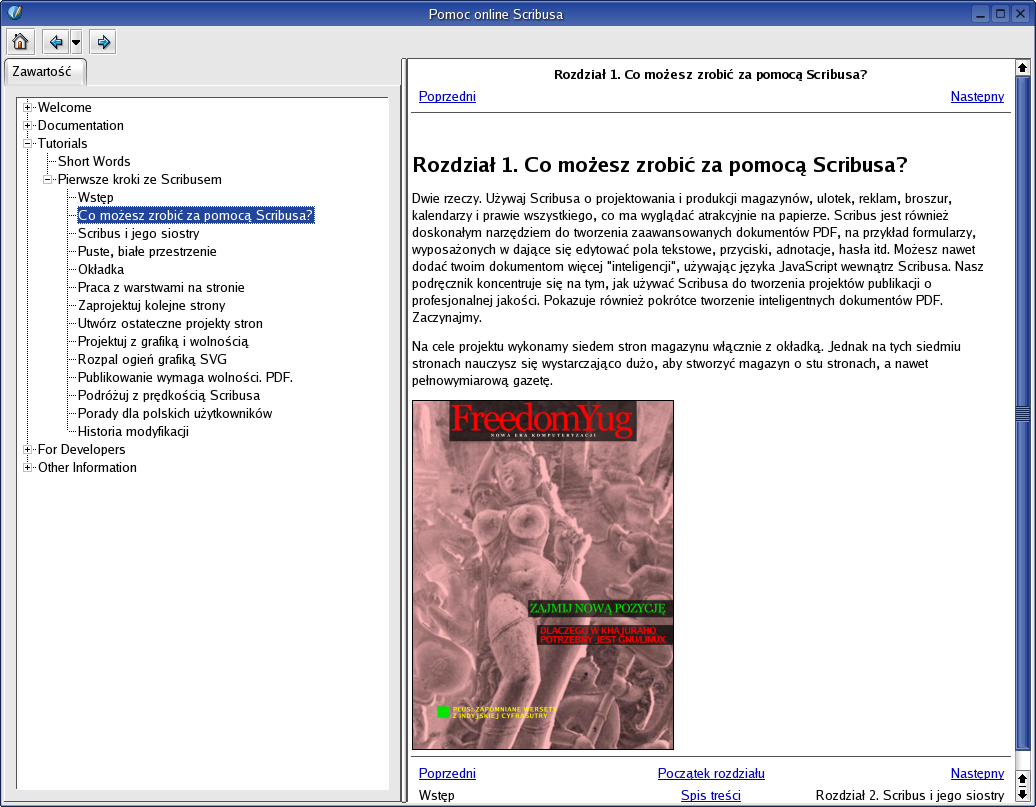
Task: Follow the Początek rozdziału link
Action: [x=710, y=773]
